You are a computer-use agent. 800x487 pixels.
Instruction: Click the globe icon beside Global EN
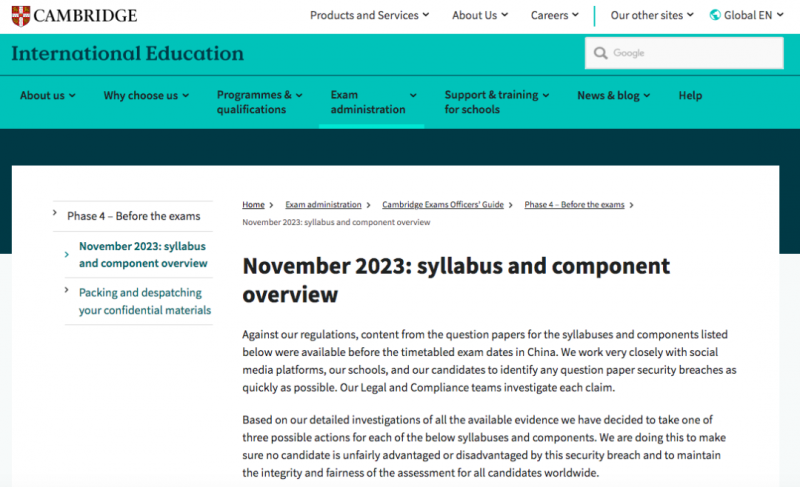(715, 15)
